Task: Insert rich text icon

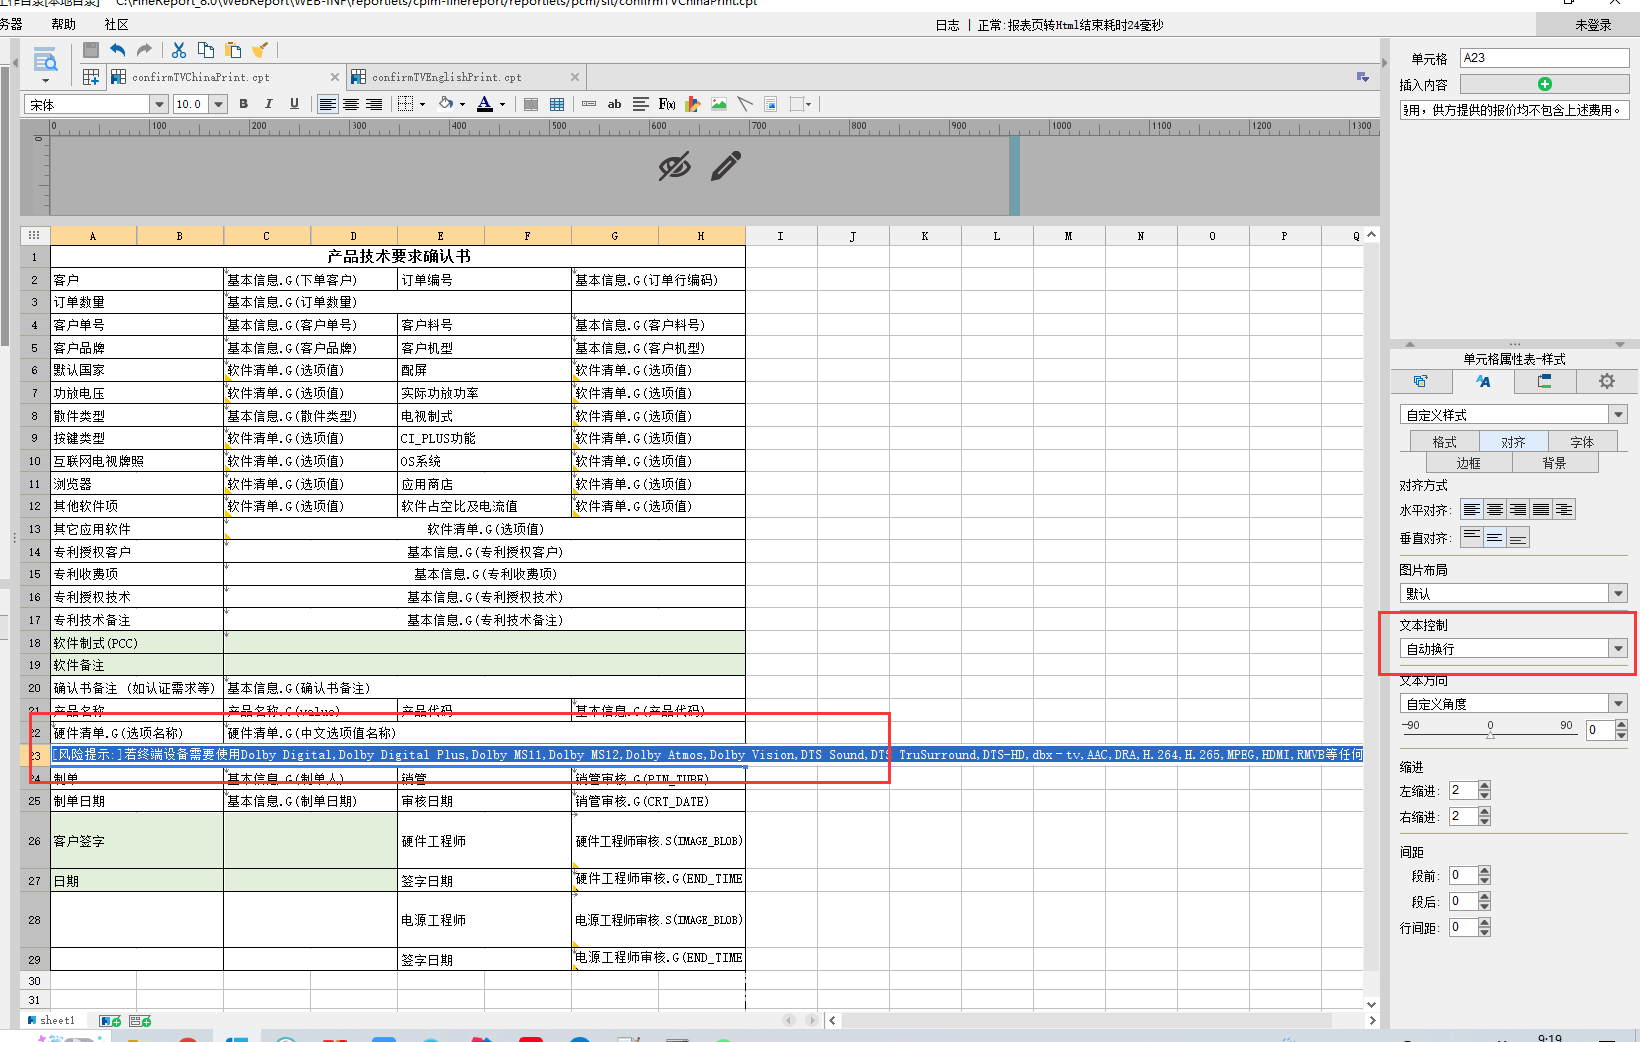Action: click(x=641, y=104)
